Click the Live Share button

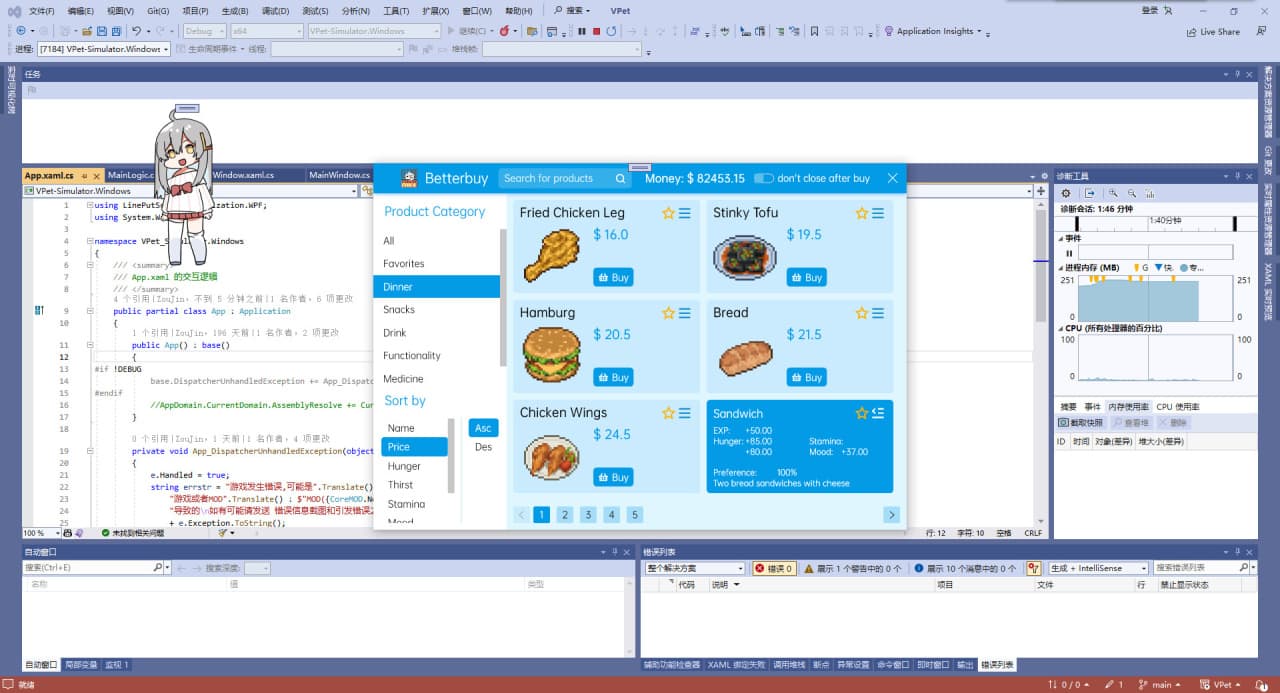click(1211, 31)
